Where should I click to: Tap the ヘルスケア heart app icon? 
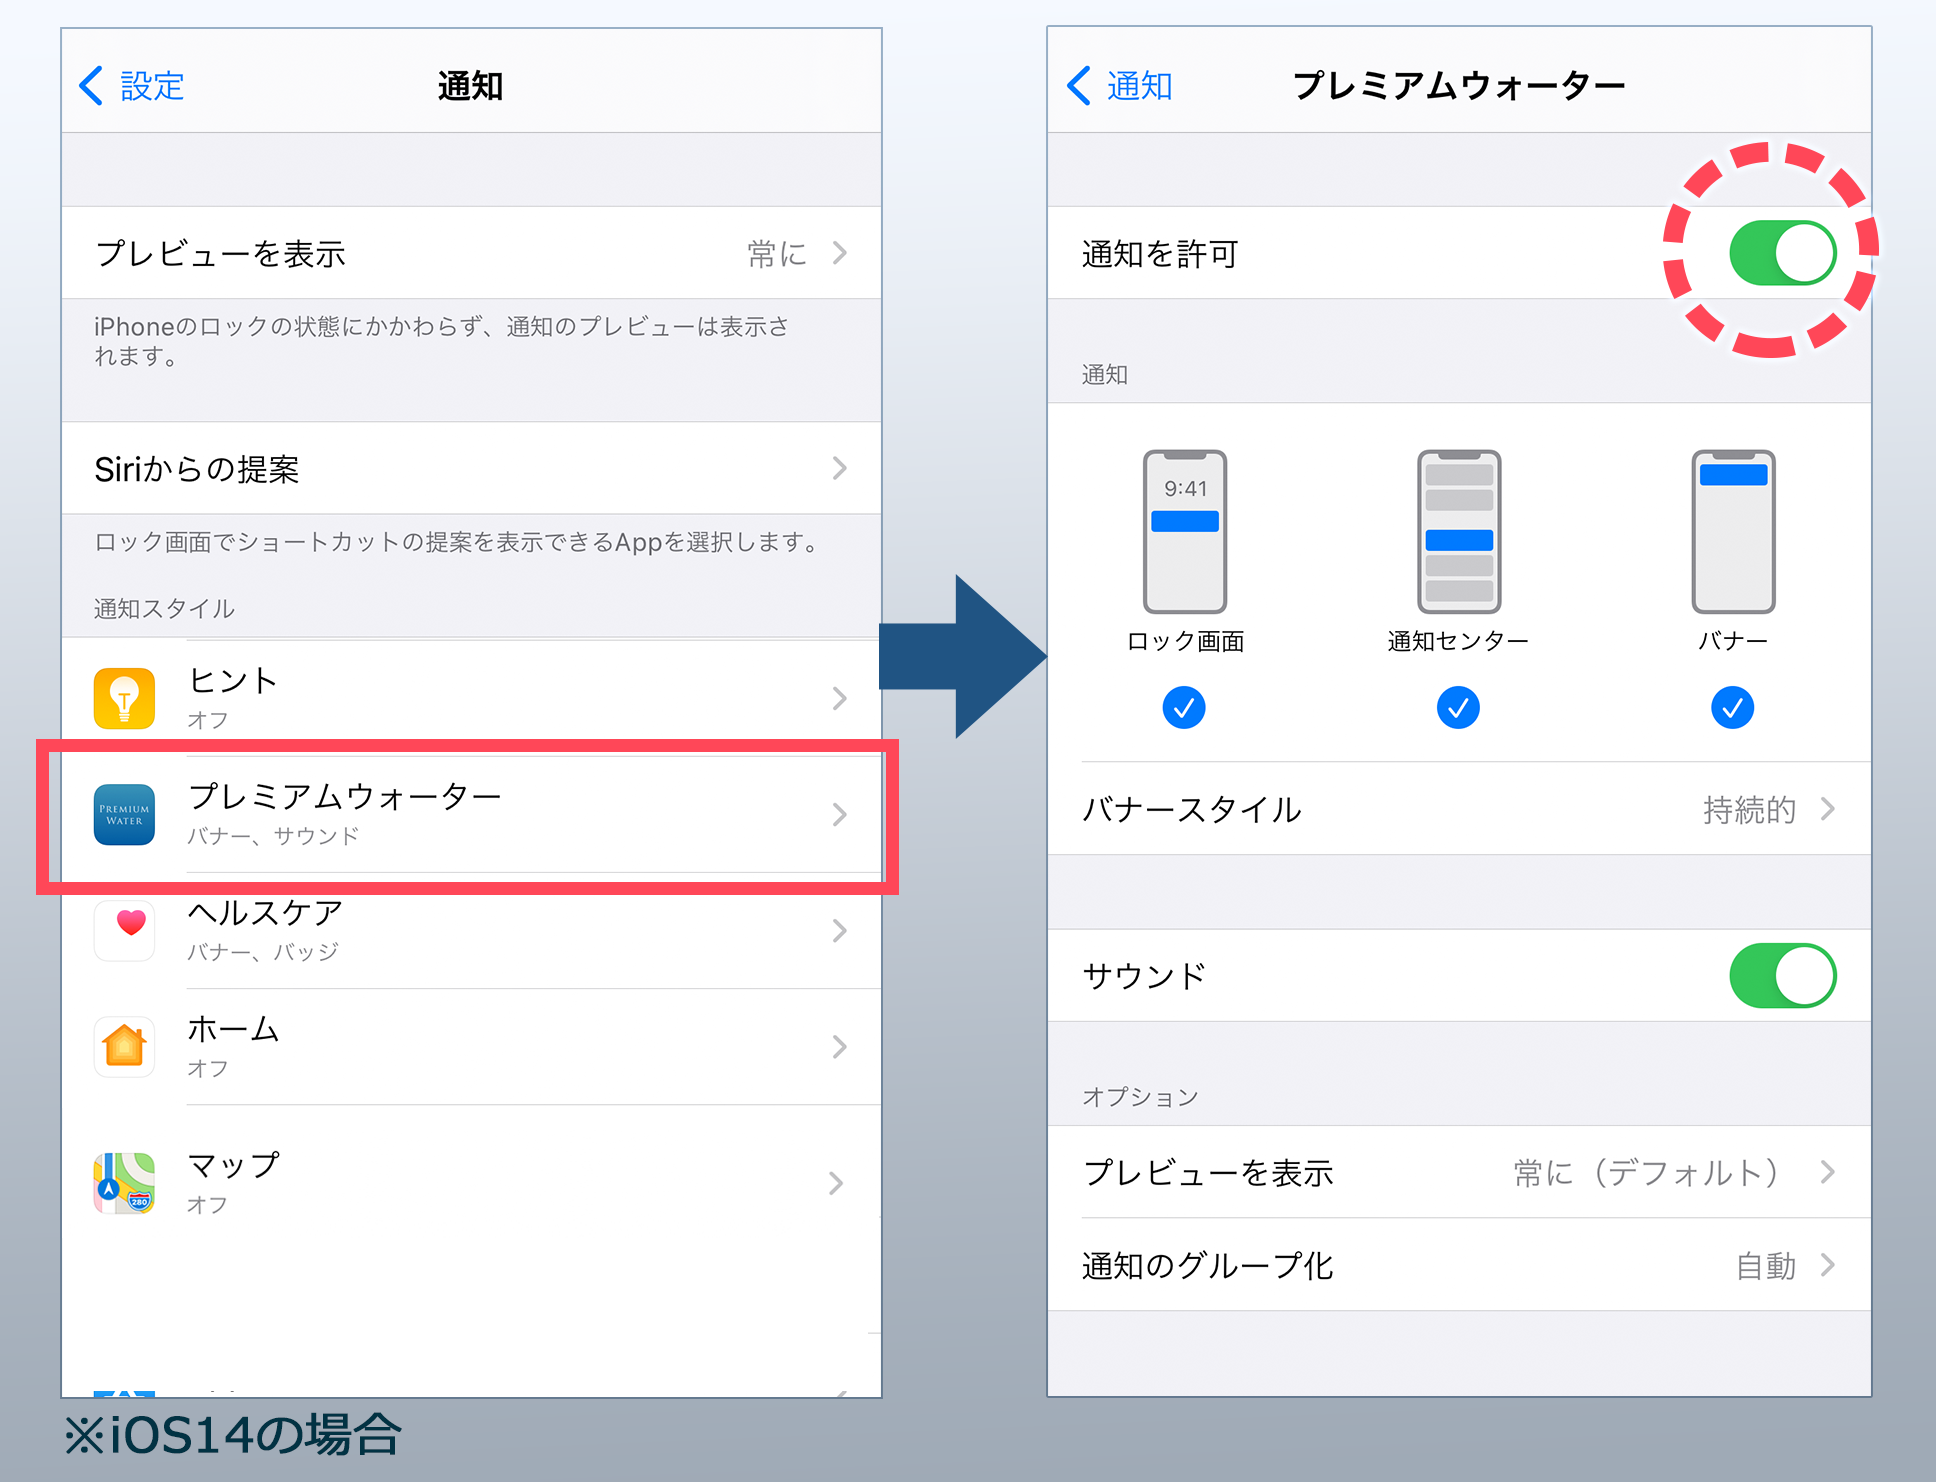click(x=124, y=930)
